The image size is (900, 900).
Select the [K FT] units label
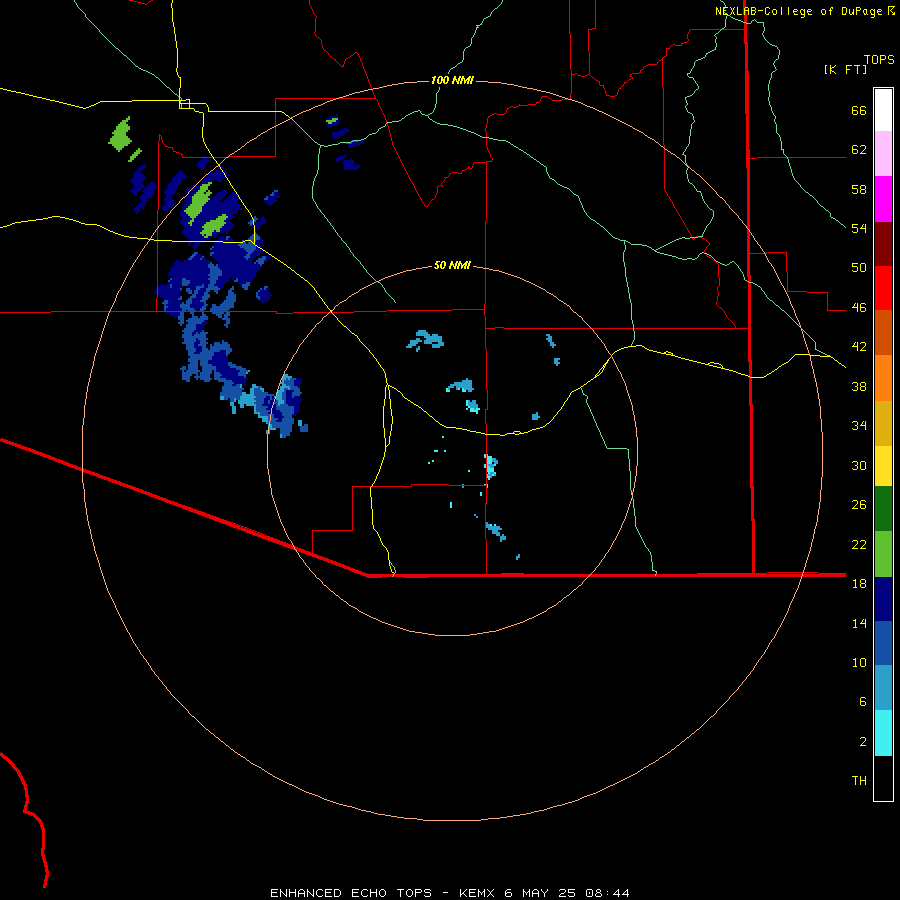pyautogui.click(x=845, y=70)
